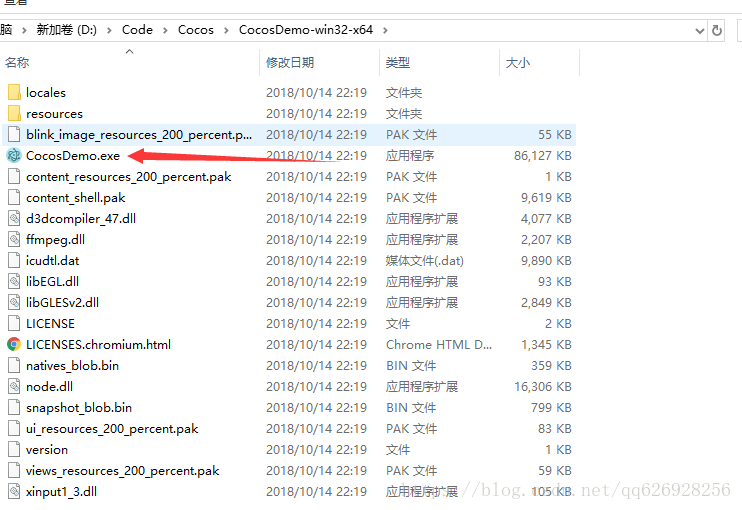Click the d3dcompiler_47.dll file icon
742x510 pixels.
coord(14,218)
